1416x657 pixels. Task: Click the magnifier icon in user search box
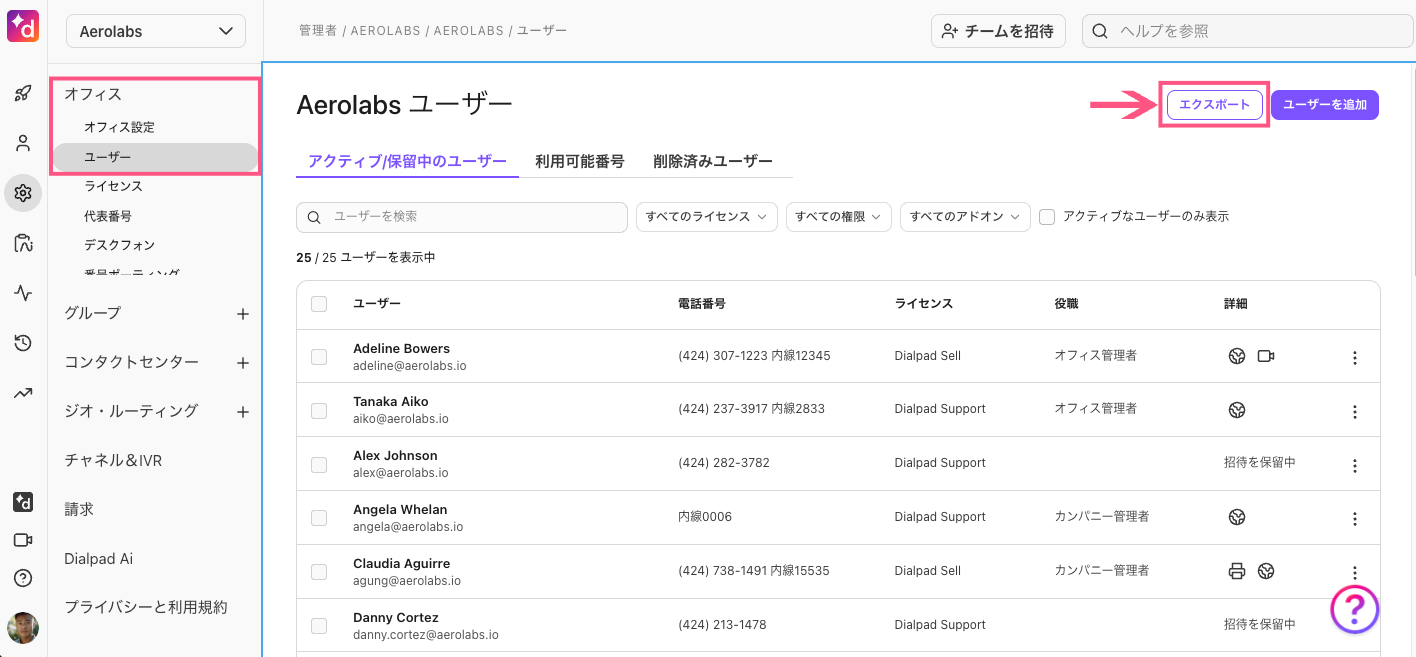[x=314, y=217]
